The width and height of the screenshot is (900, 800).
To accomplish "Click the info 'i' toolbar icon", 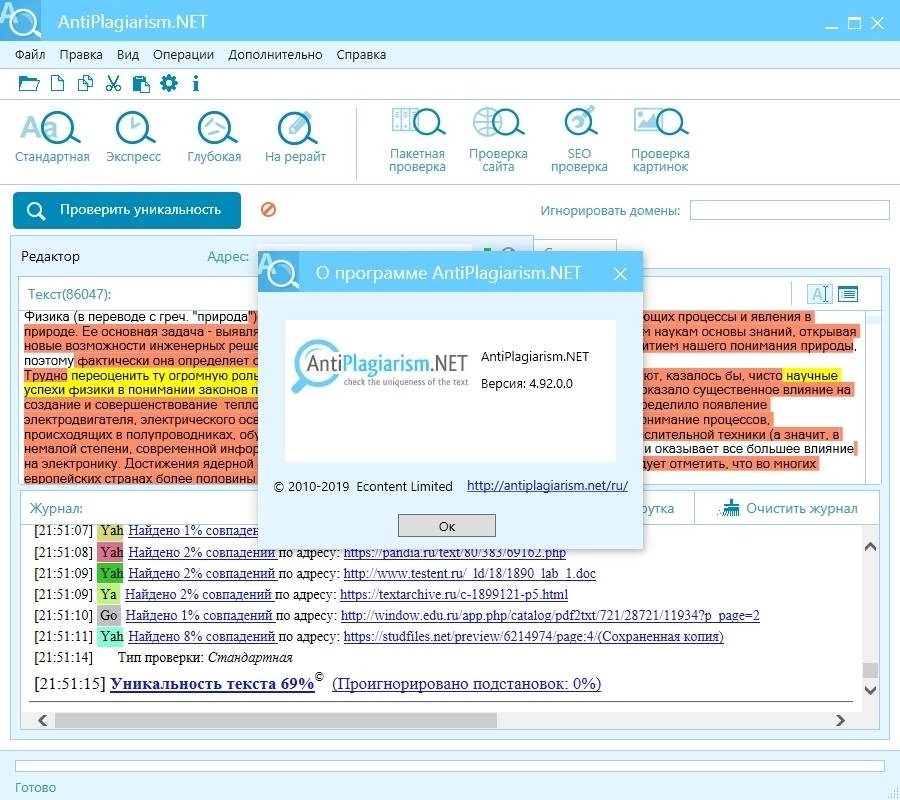I will point(196,84).
